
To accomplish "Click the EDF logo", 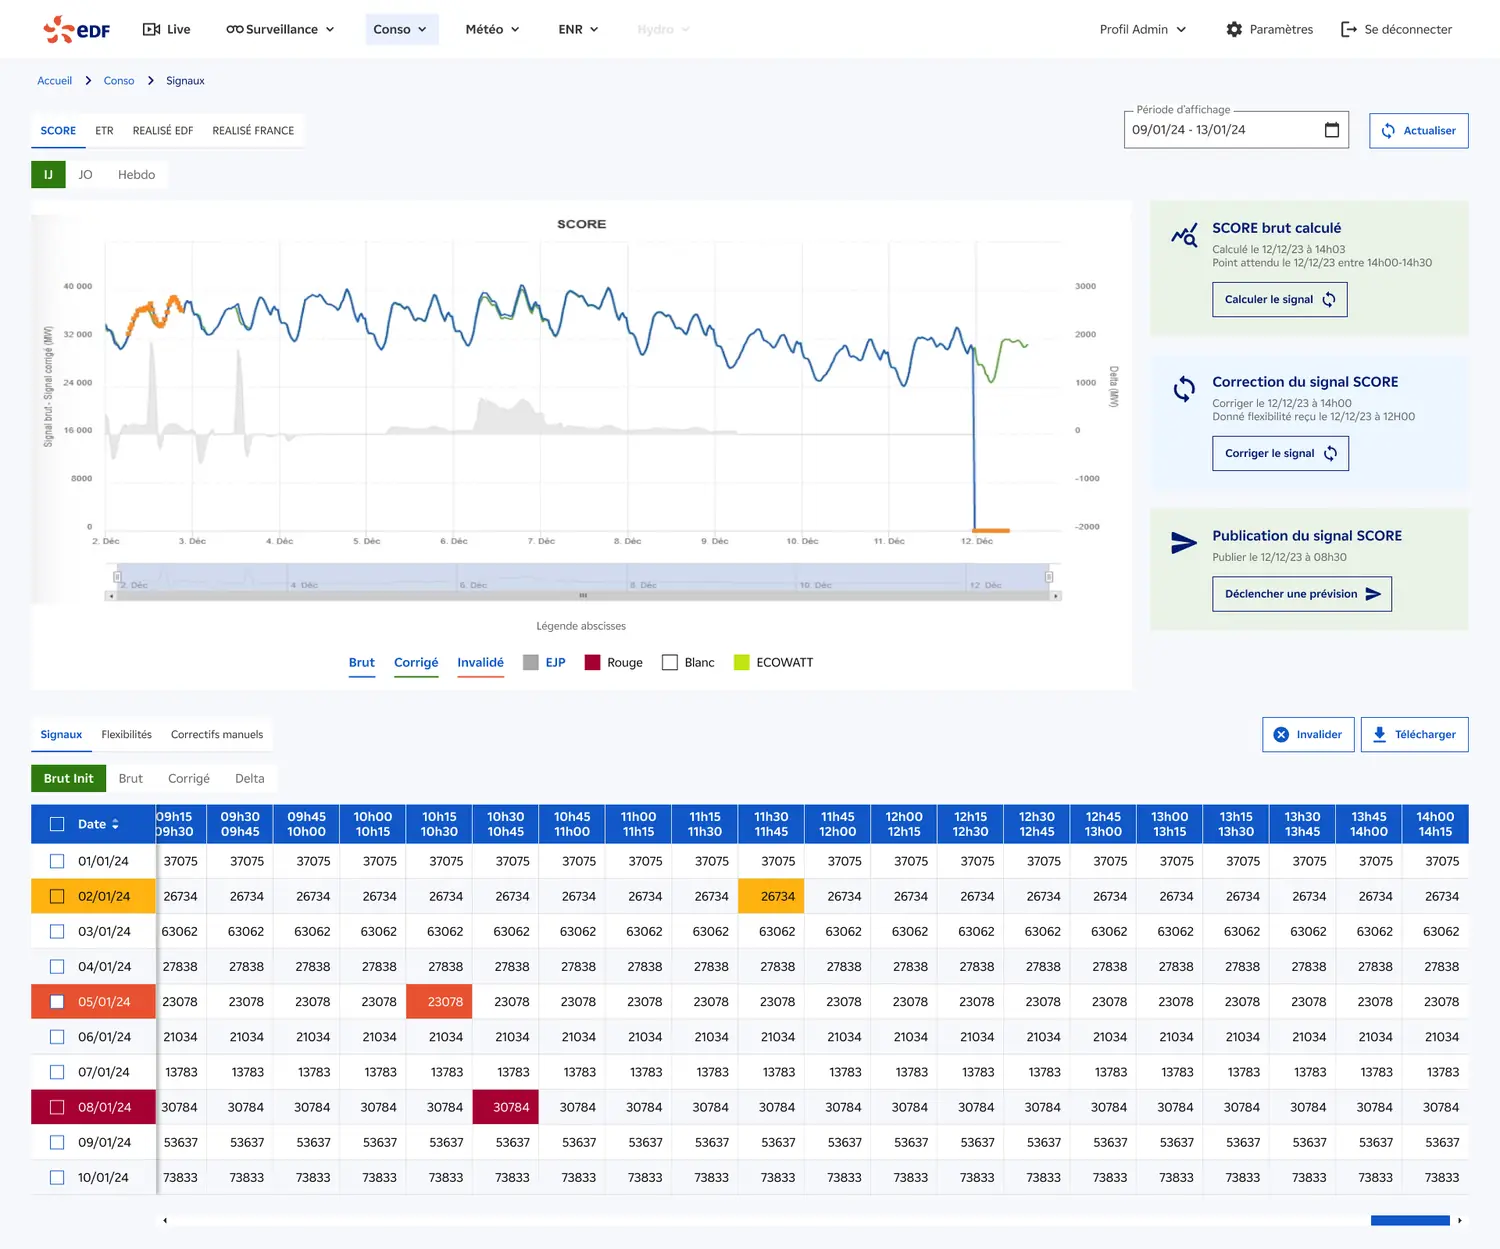I will [76, 29].
